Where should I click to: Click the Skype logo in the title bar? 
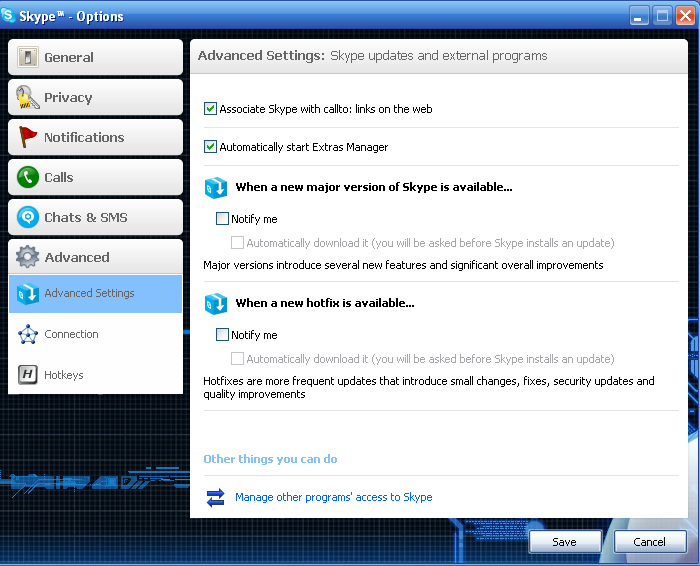point(8,16)
